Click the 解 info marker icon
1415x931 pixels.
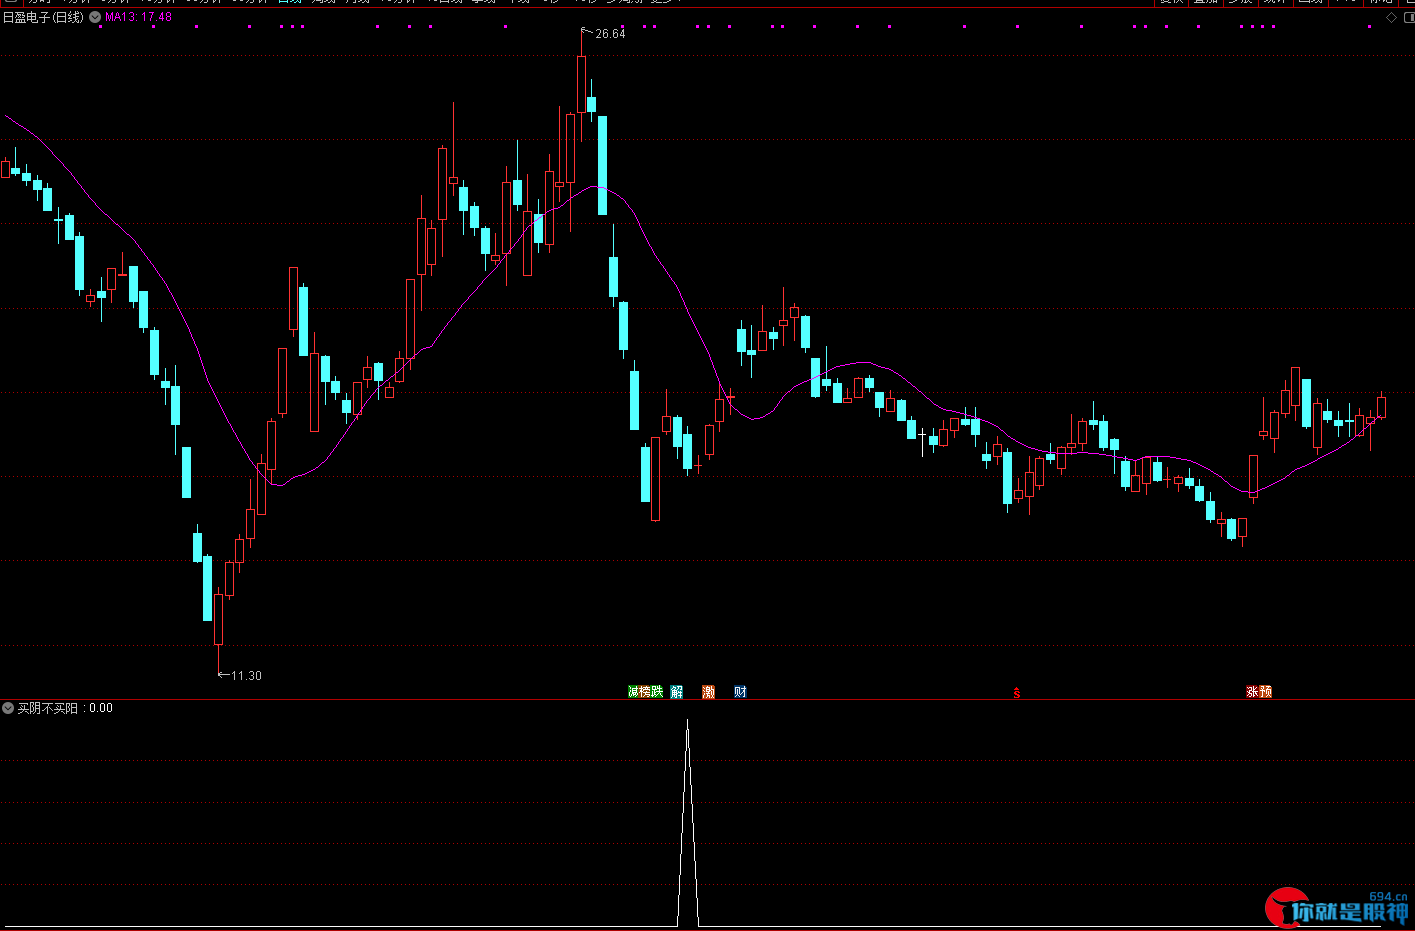[x=676, y=692]
